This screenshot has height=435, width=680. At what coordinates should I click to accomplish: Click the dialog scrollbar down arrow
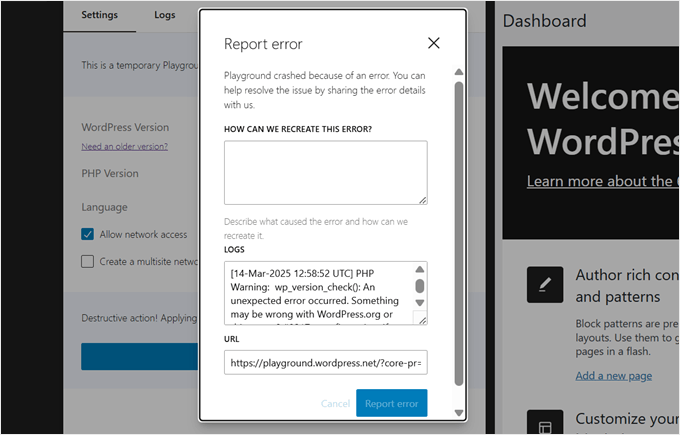(x=459, y=413)
